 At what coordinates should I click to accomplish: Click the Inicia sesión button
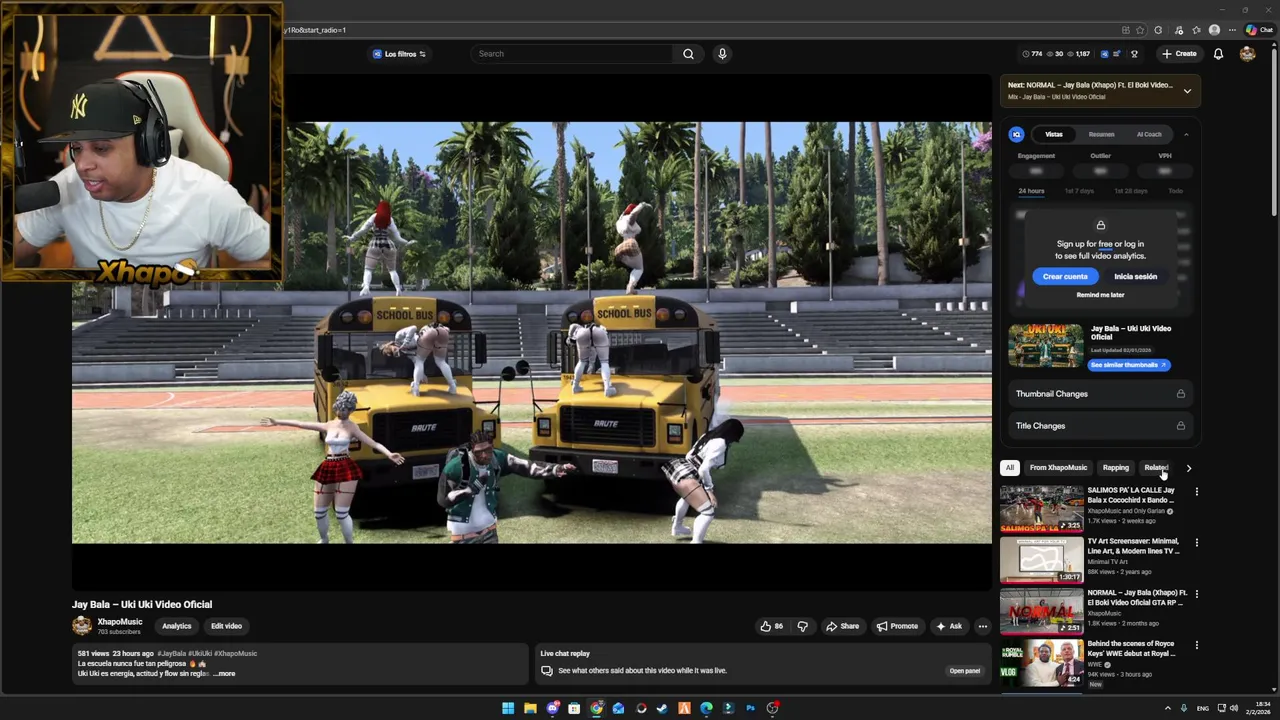(1135, 277)
